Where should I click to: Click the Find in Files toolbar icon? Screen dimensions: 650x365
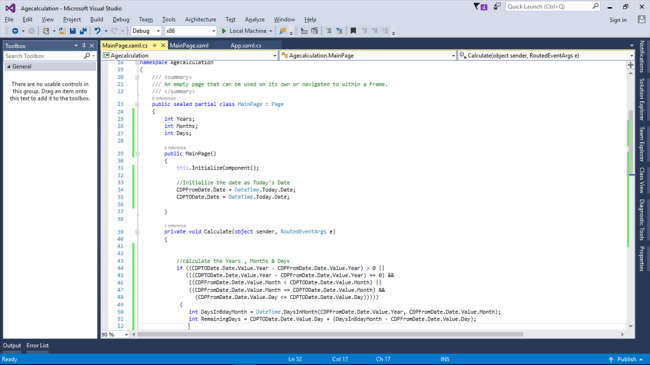point(283,31)
